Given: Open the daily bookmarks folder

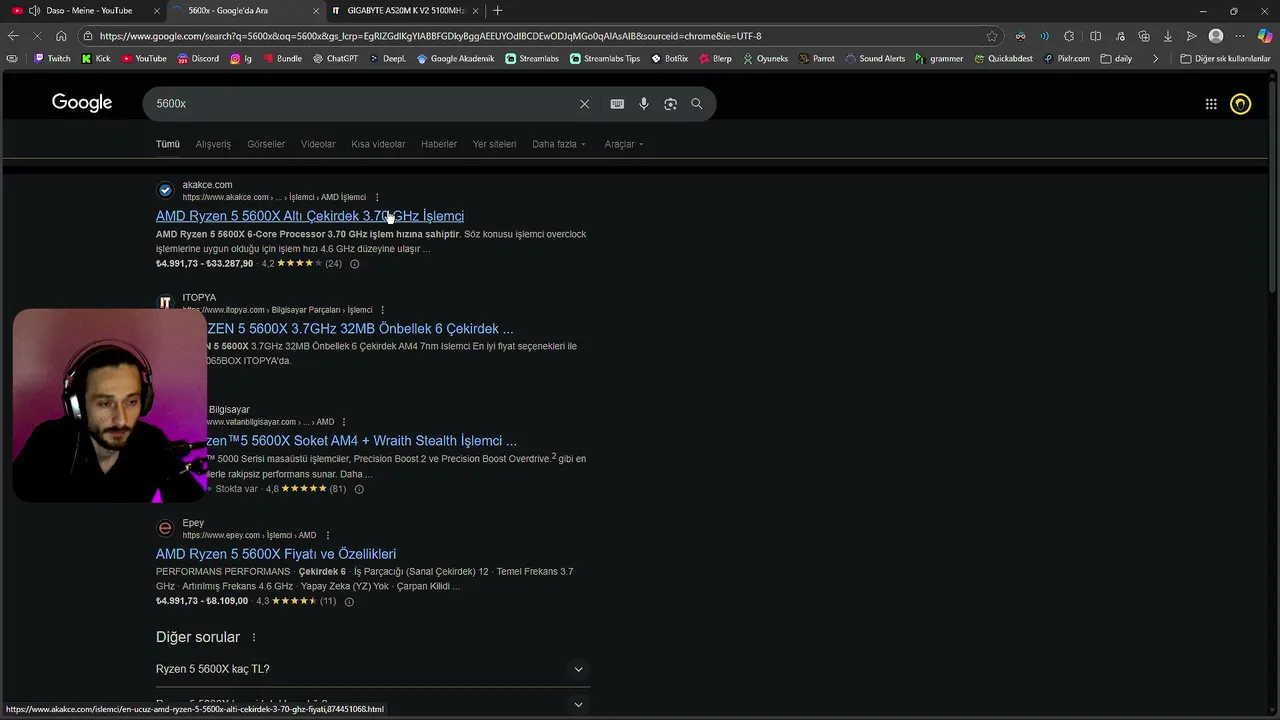Looking at the screenshot, I should (x=1117, y=59).
